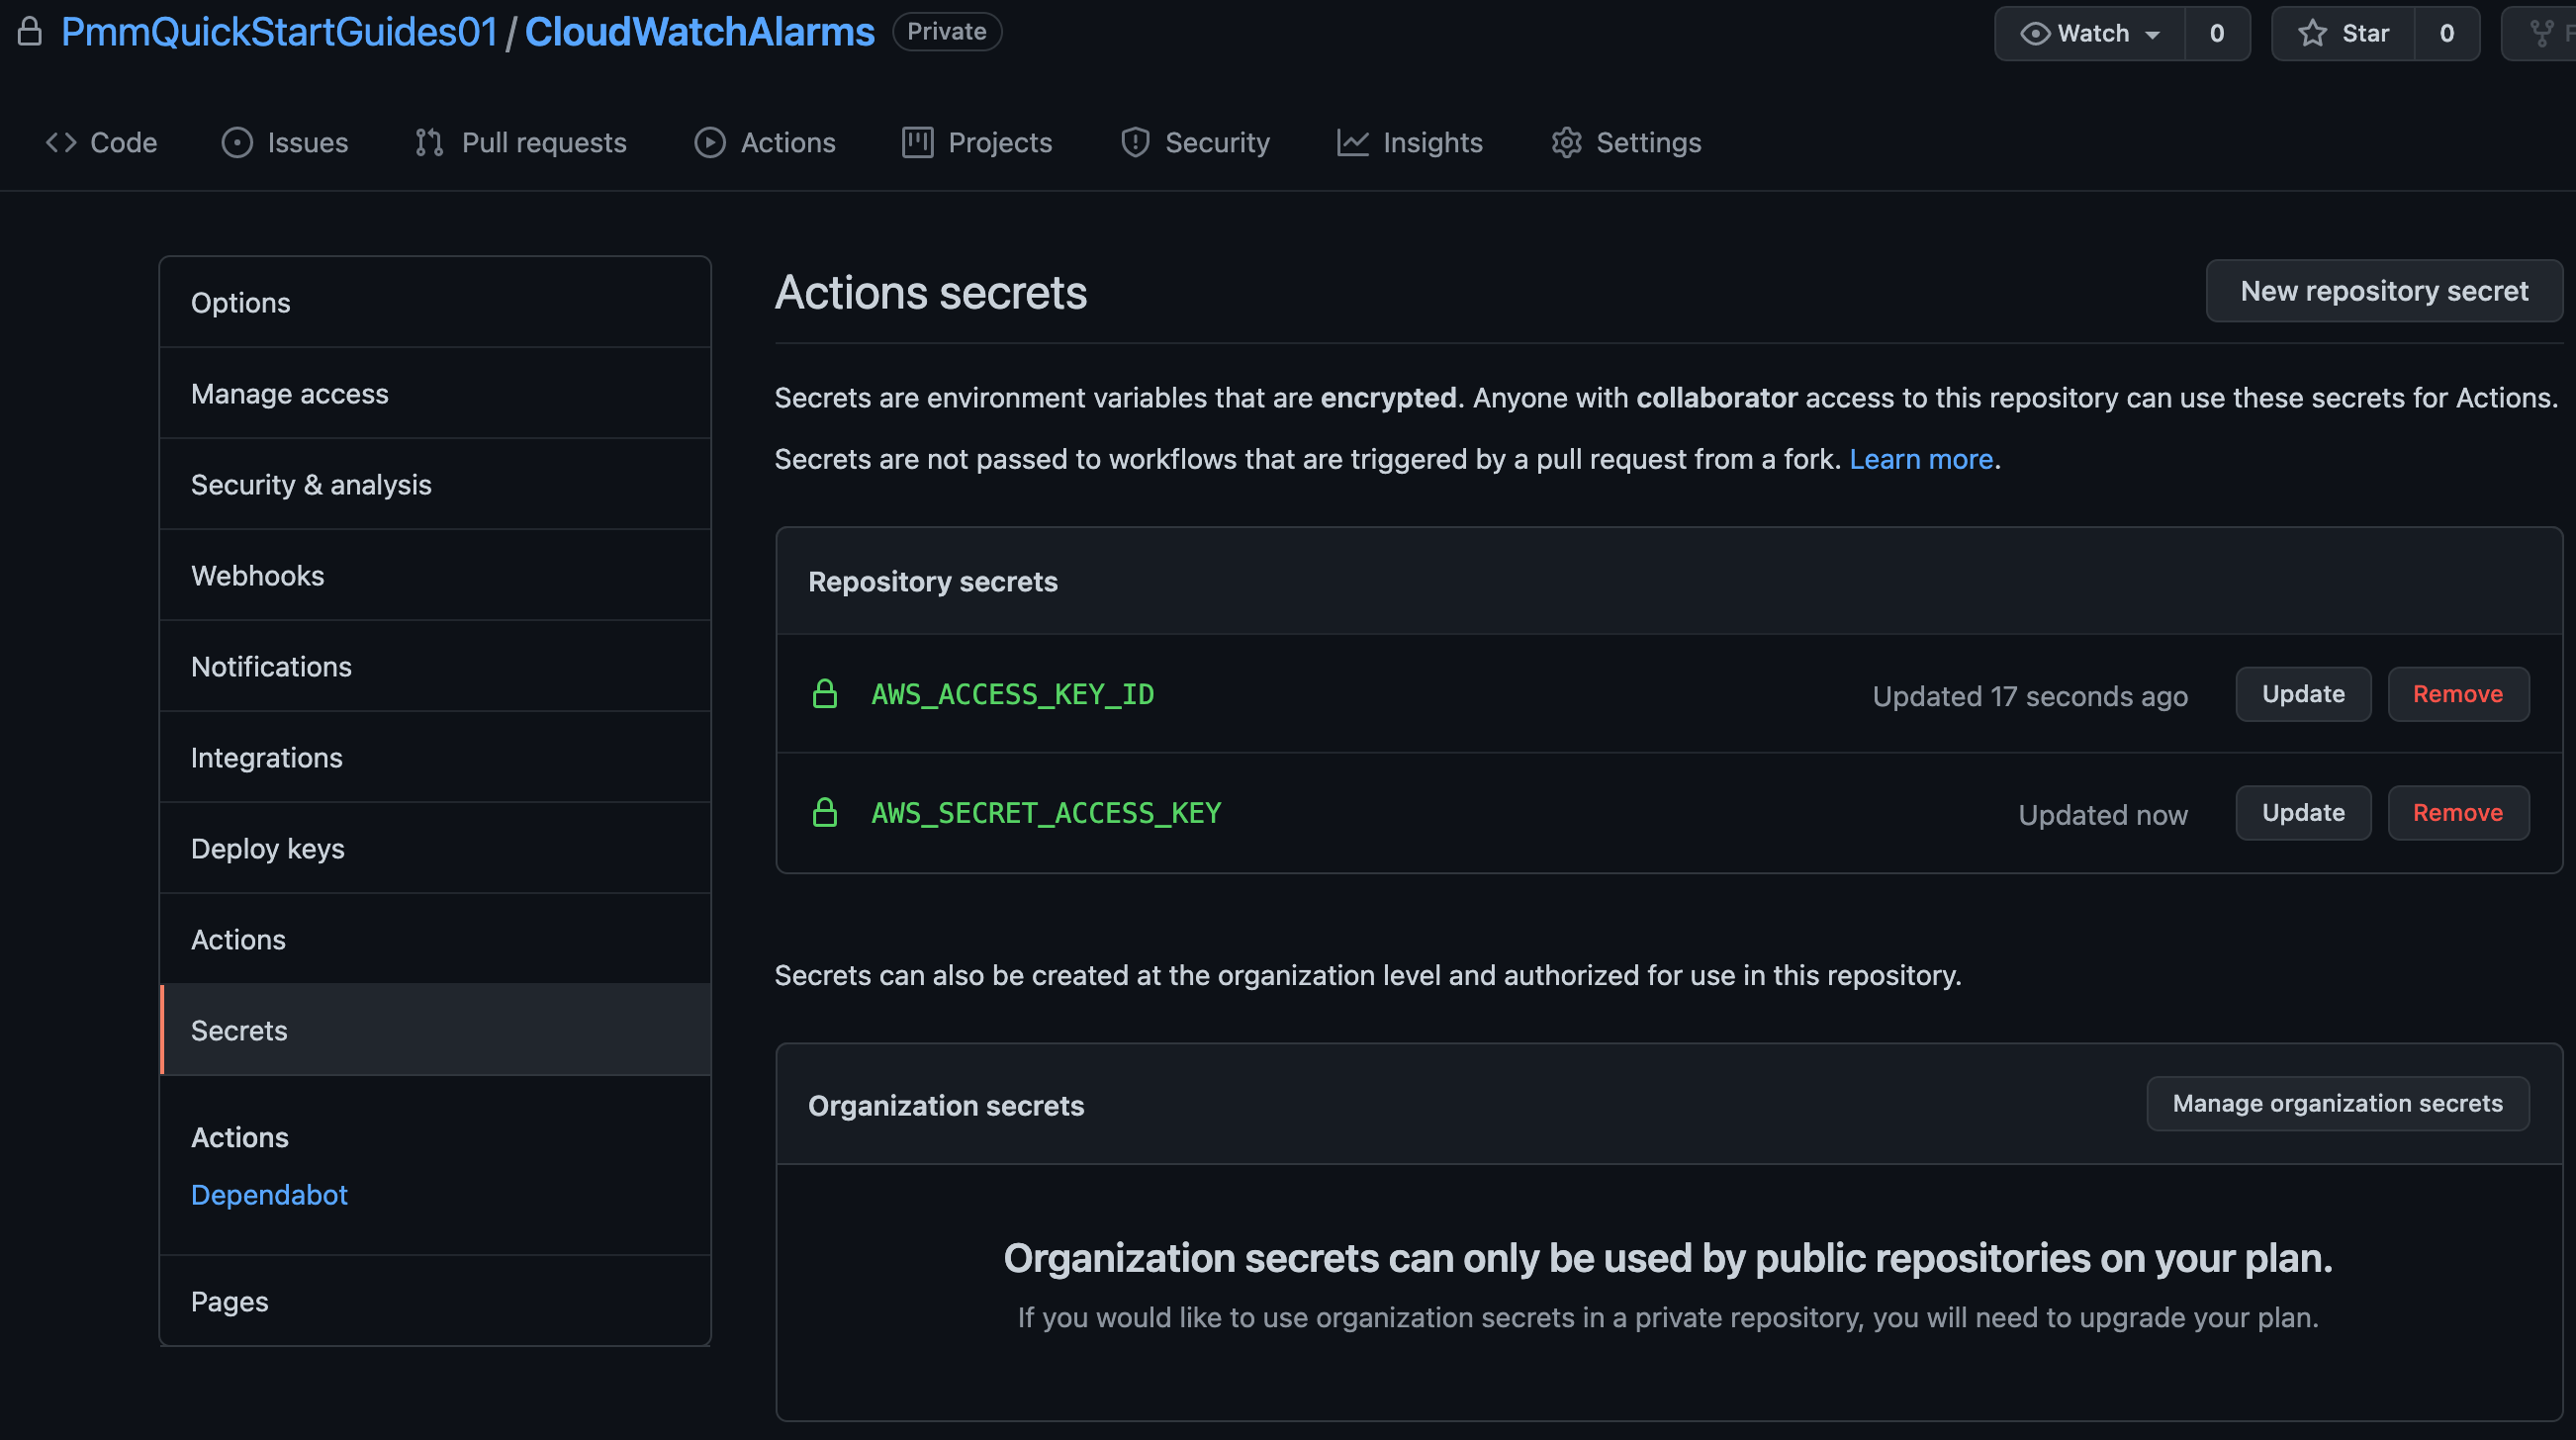Click the lock icon on AWS_SECRET_ACCESS_KEY
Viewport: 2576px width, 1440px height.
(x=823, y=812)
